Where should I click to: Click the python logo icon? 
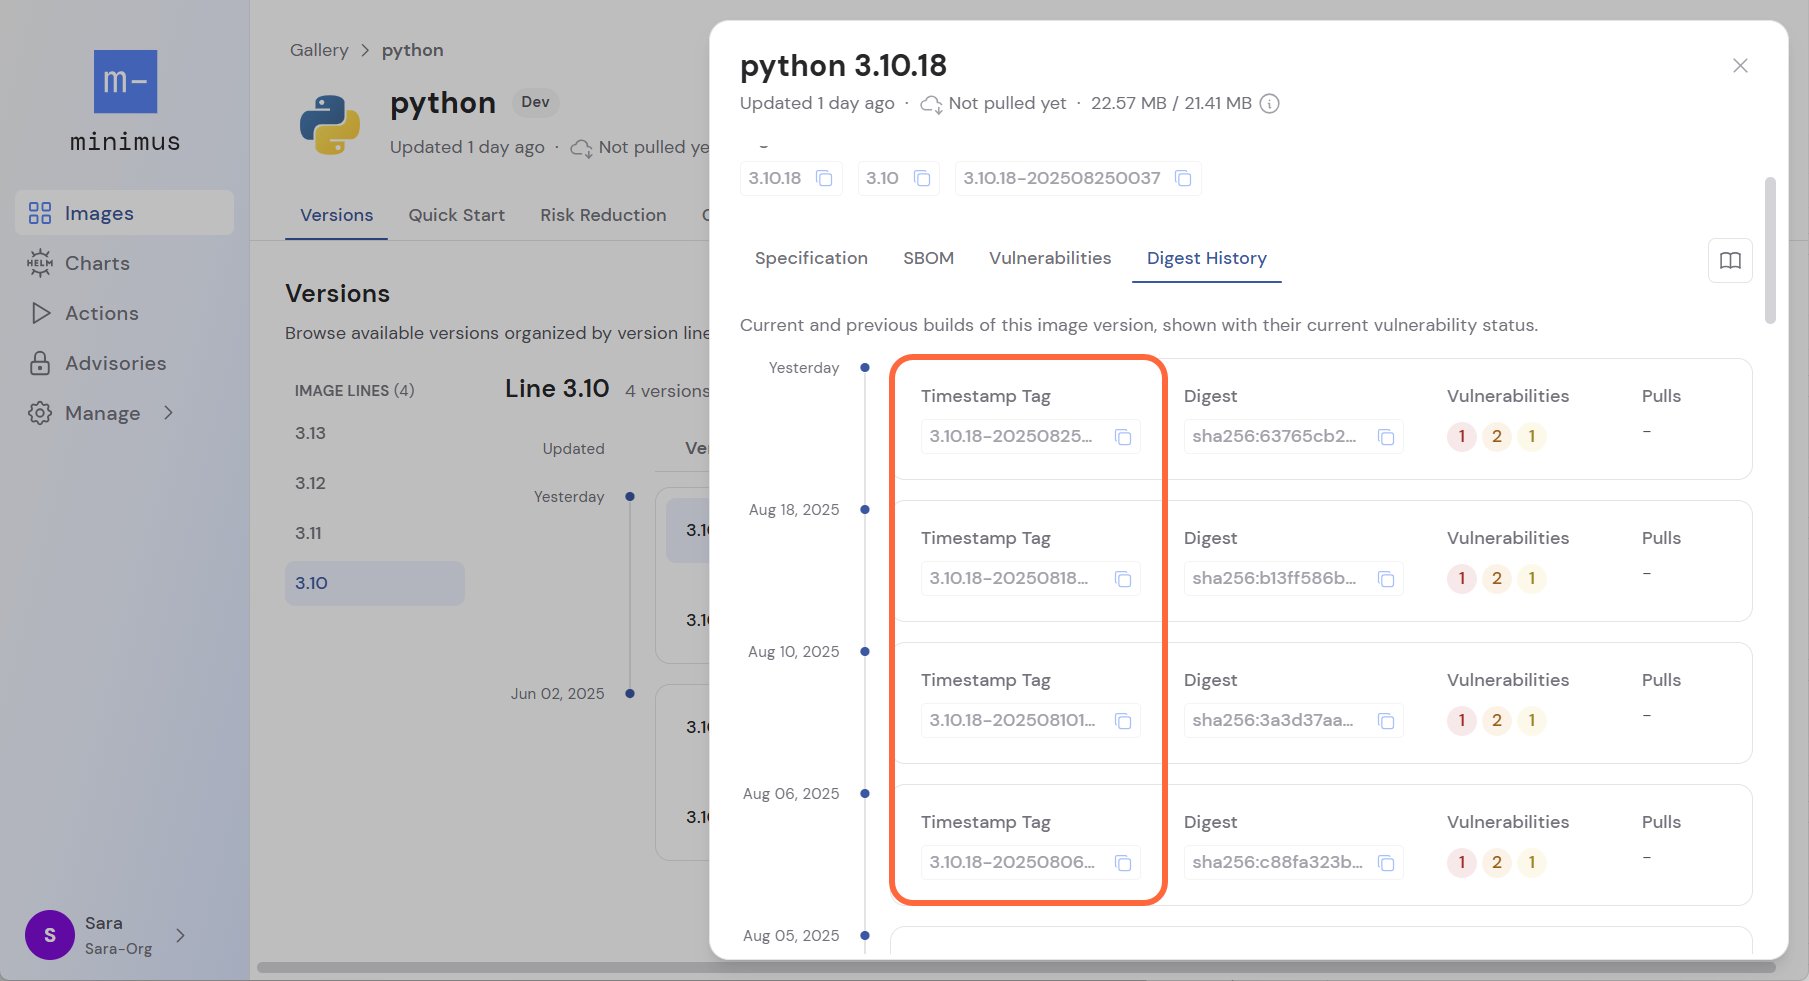tap(330, 125)
